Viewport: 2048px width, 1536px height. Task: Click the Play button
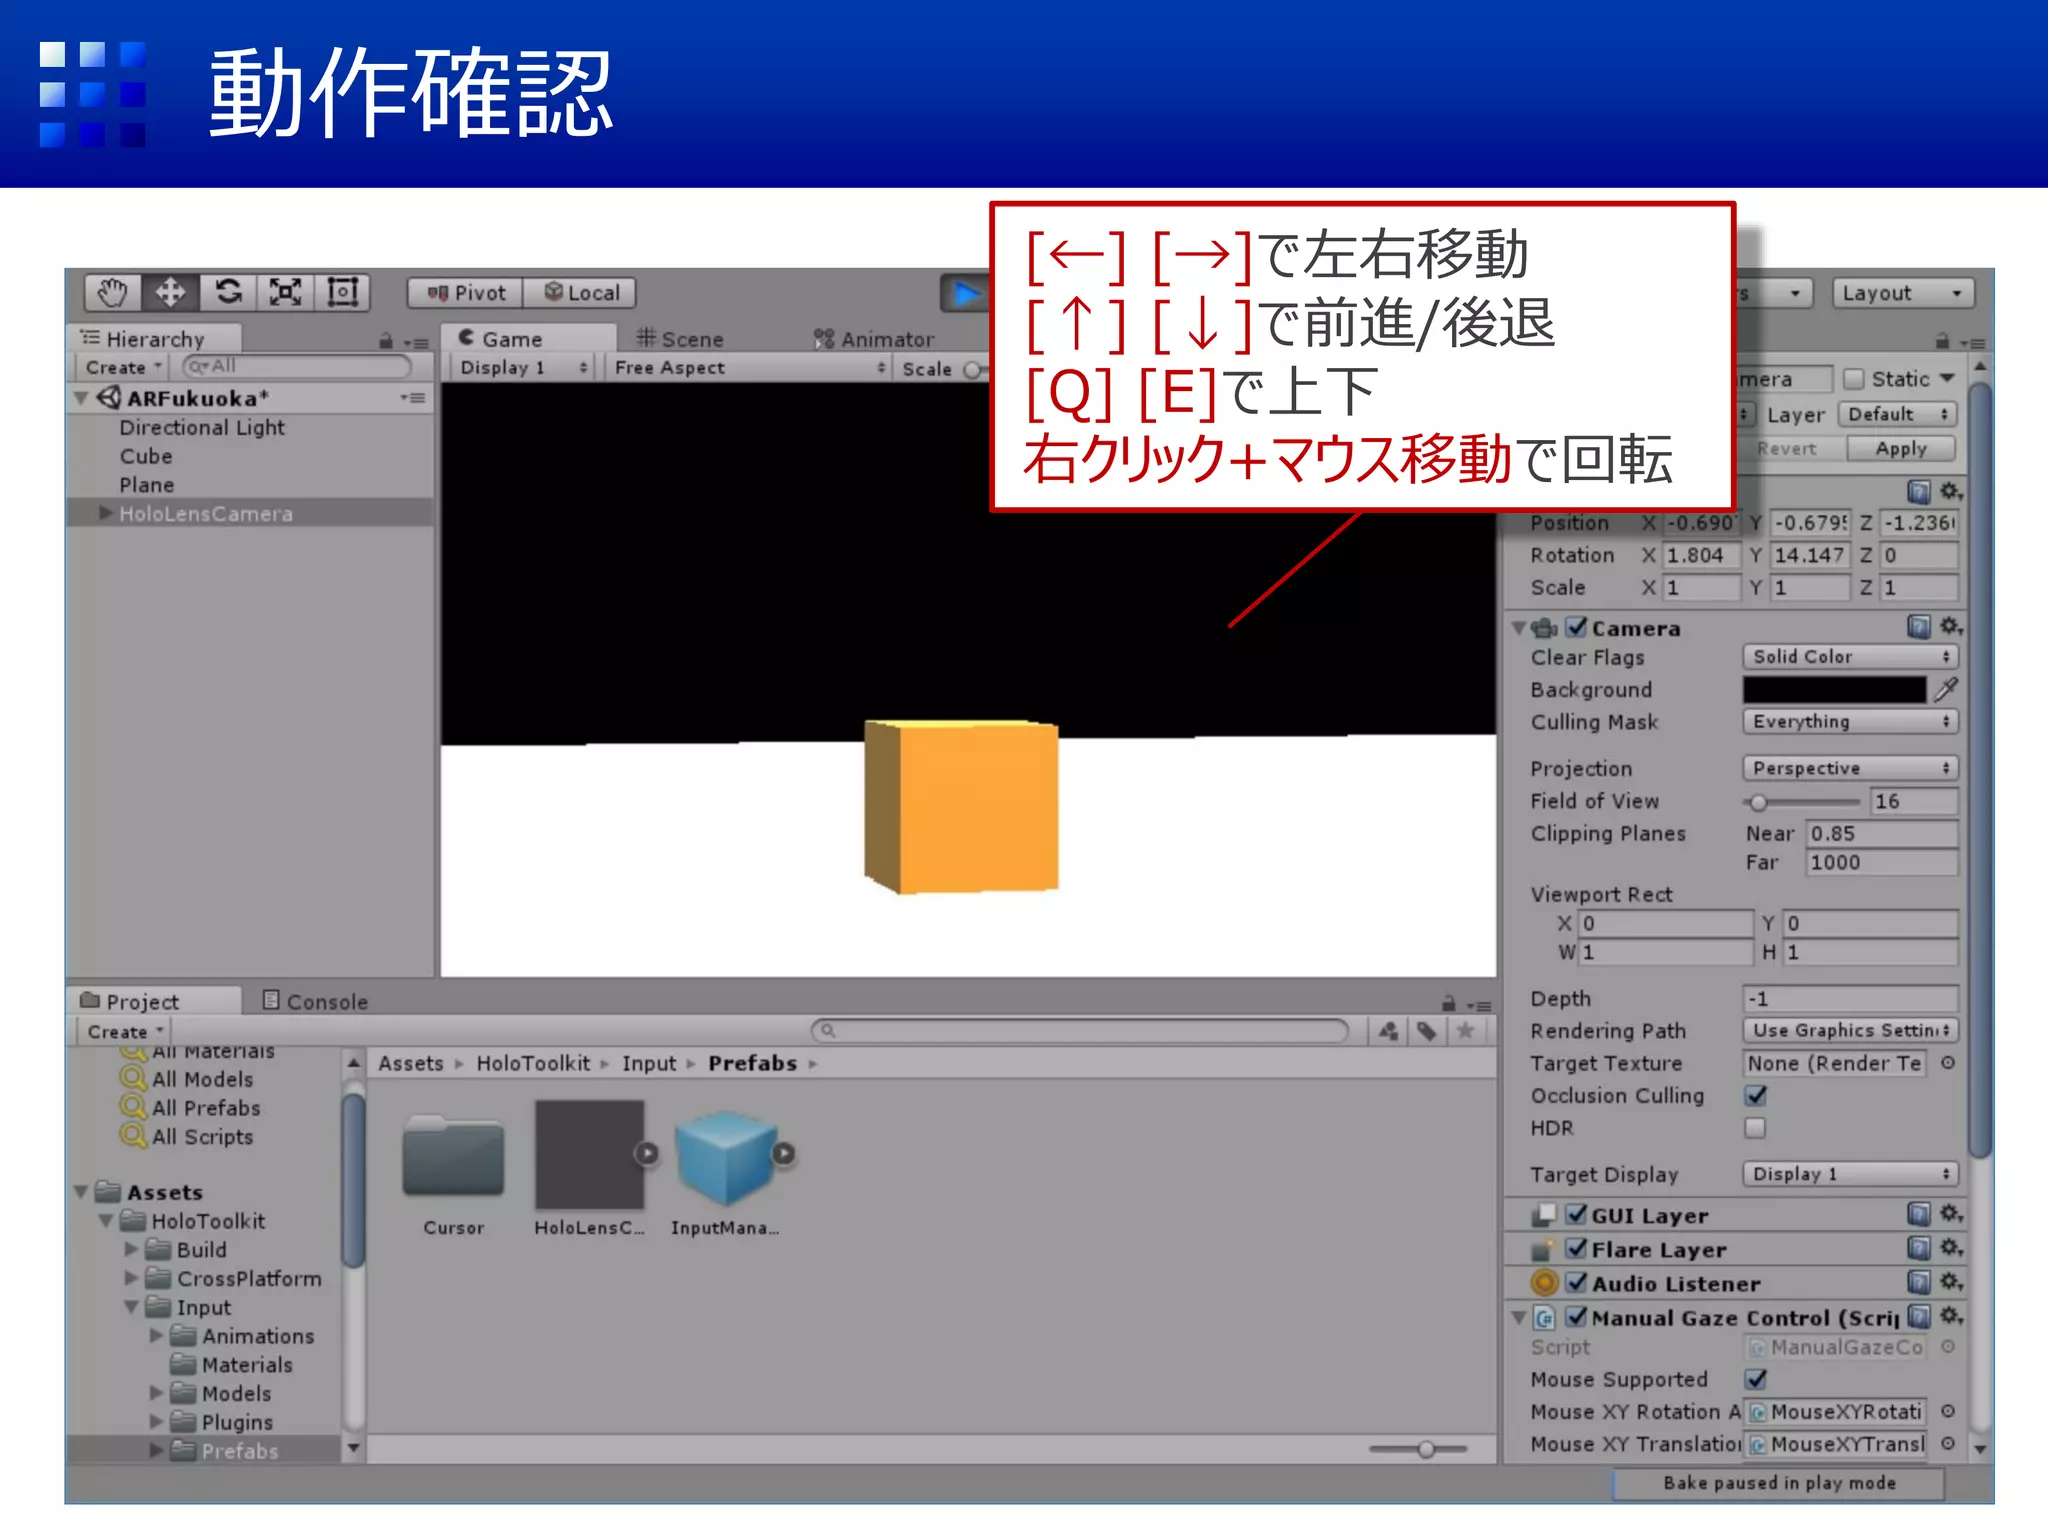coord(964,293)
